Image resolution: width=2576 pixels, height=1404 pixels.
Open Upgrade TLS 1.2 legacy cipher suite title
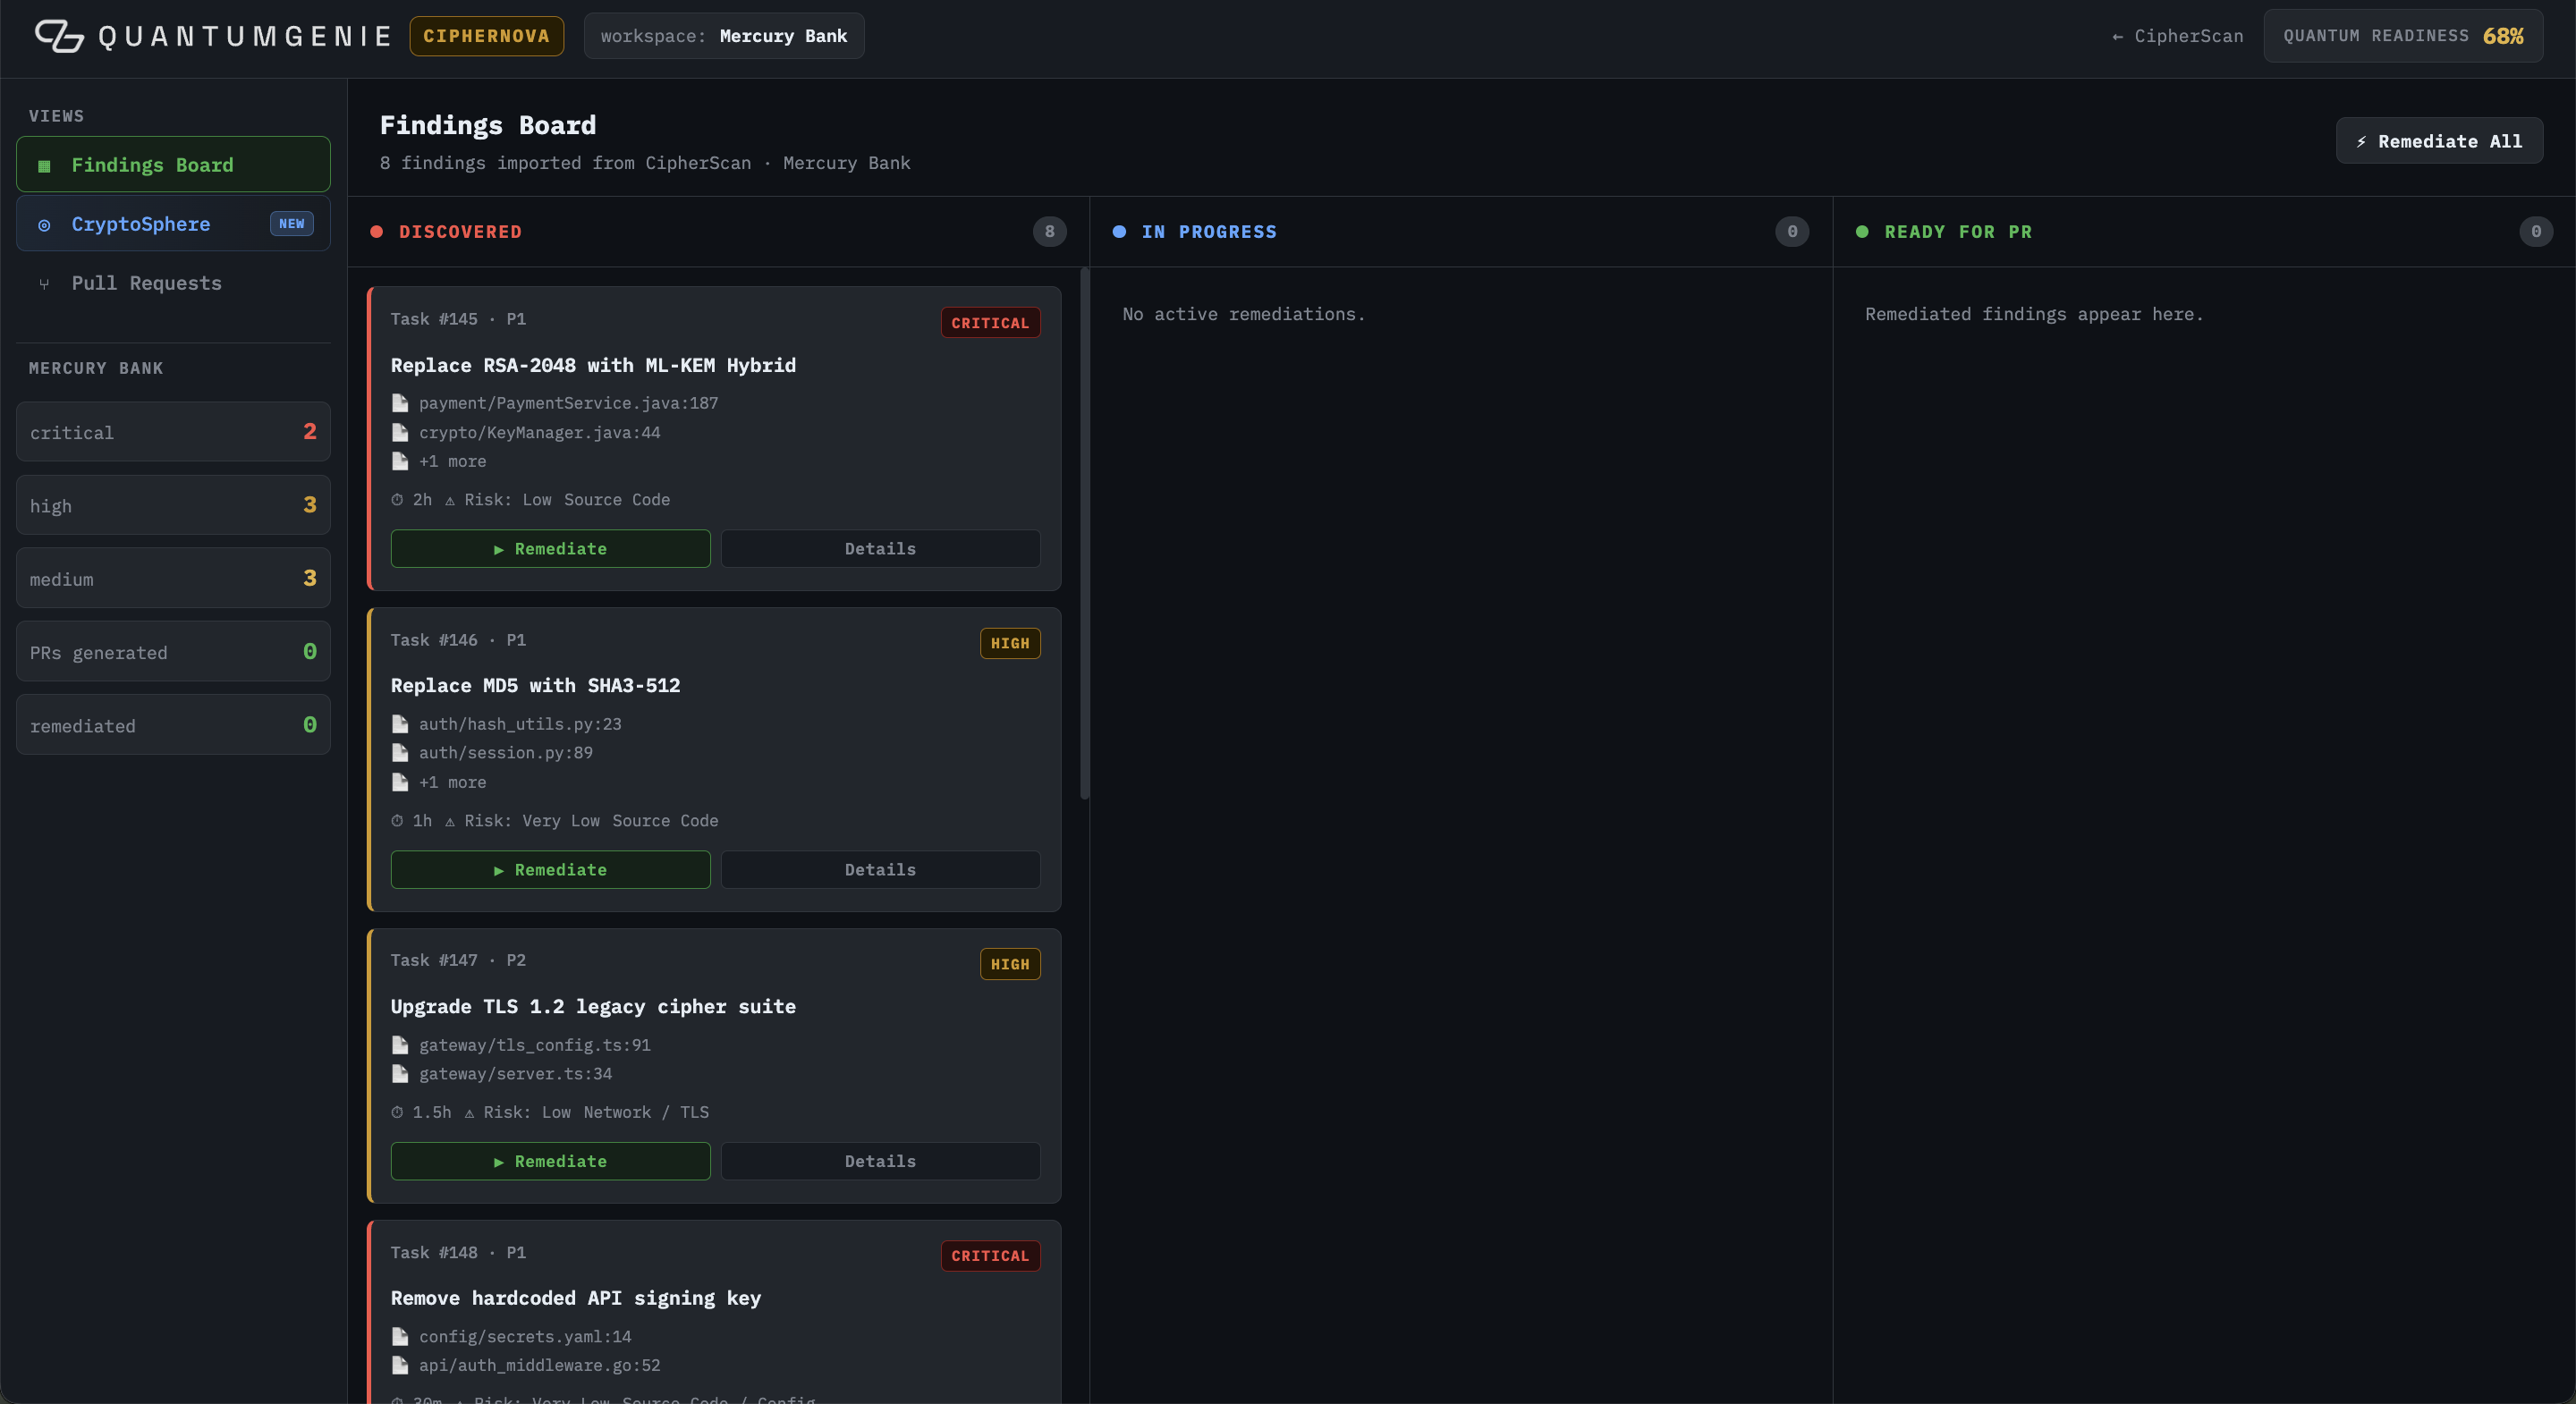[x=593, y=1006]
